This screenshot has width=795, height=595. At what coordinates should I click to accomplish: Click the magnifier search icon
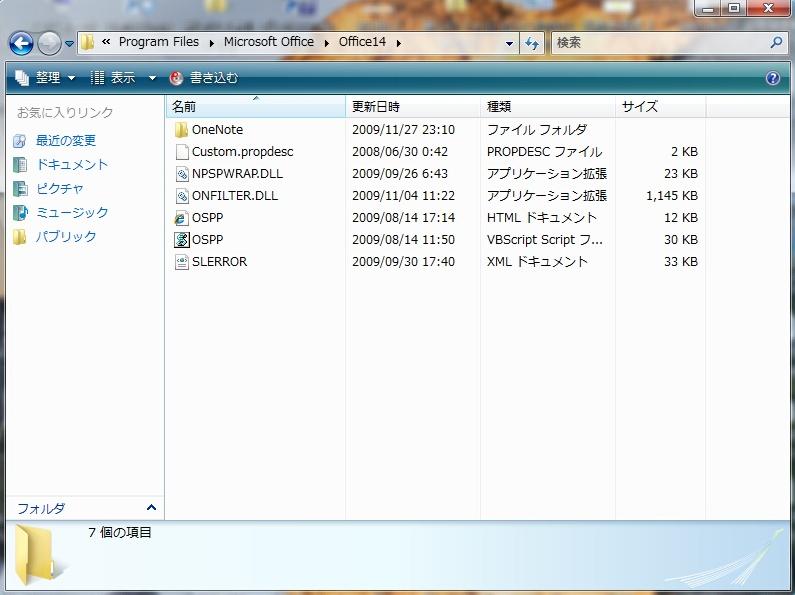776,43
